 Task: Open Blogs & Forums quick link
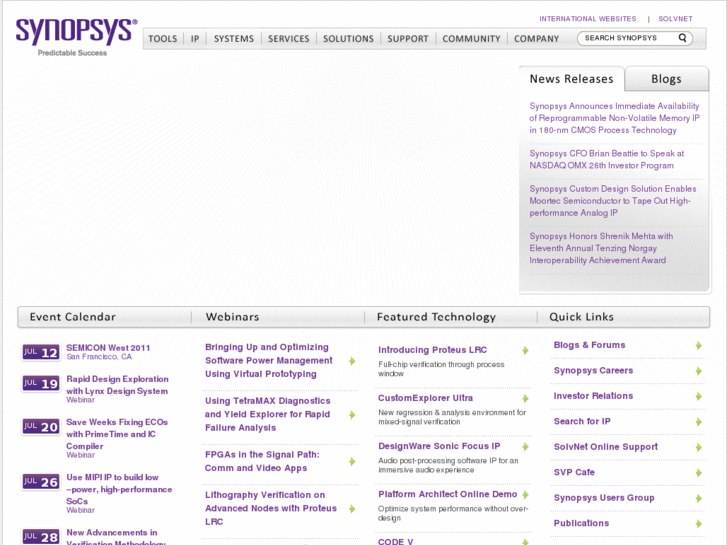[x=589, y=345]
